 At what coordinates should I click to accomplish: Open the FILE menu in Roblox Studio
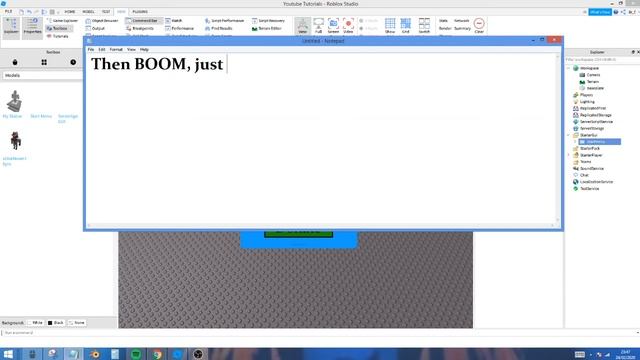[8, 11]
